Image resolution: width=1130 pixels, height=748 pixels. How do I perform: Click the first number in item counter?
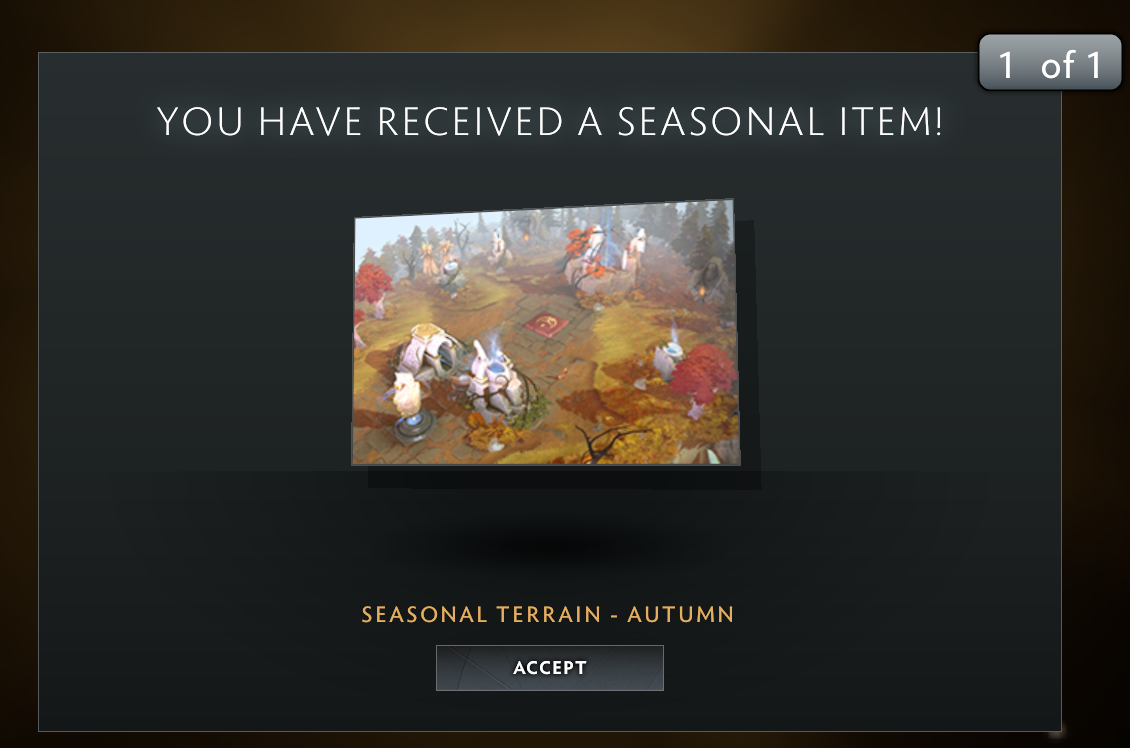click(1006, 65)
